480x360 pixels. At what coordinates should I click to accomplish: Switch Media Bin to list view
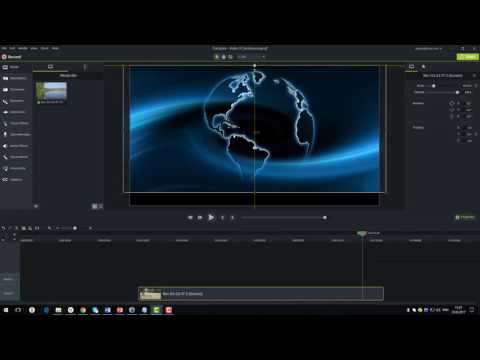[101, 206]
